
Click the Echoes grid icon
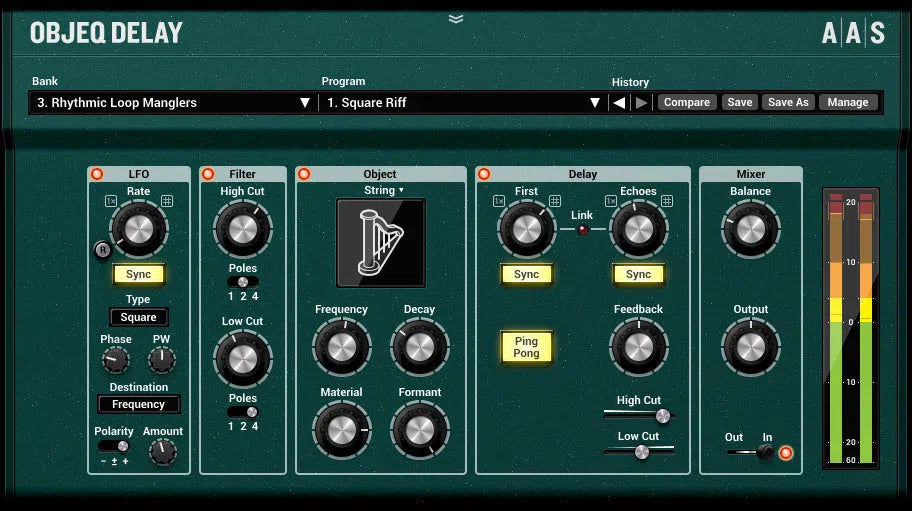[667, 201]
